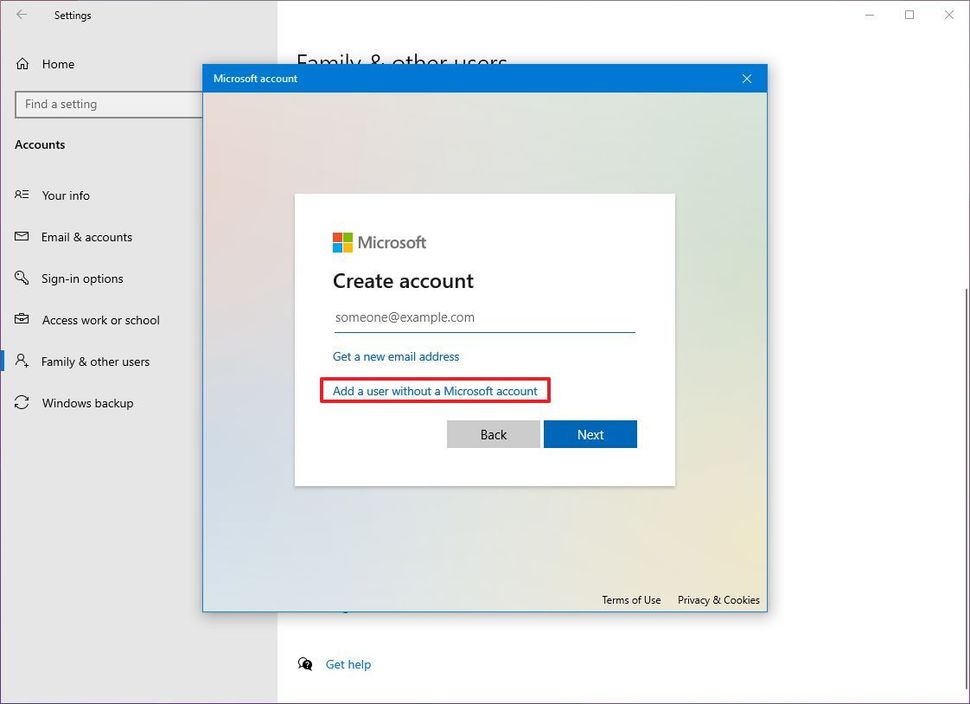Click the Back button in dialog
This screenshot has height=704, width=970.
click(x=493, y=434)
